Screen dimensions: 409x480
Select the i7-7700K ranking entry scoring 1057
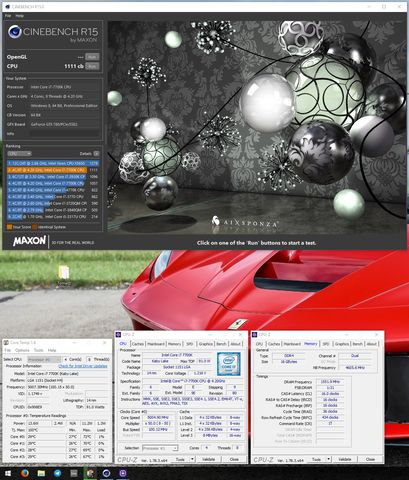53,183
